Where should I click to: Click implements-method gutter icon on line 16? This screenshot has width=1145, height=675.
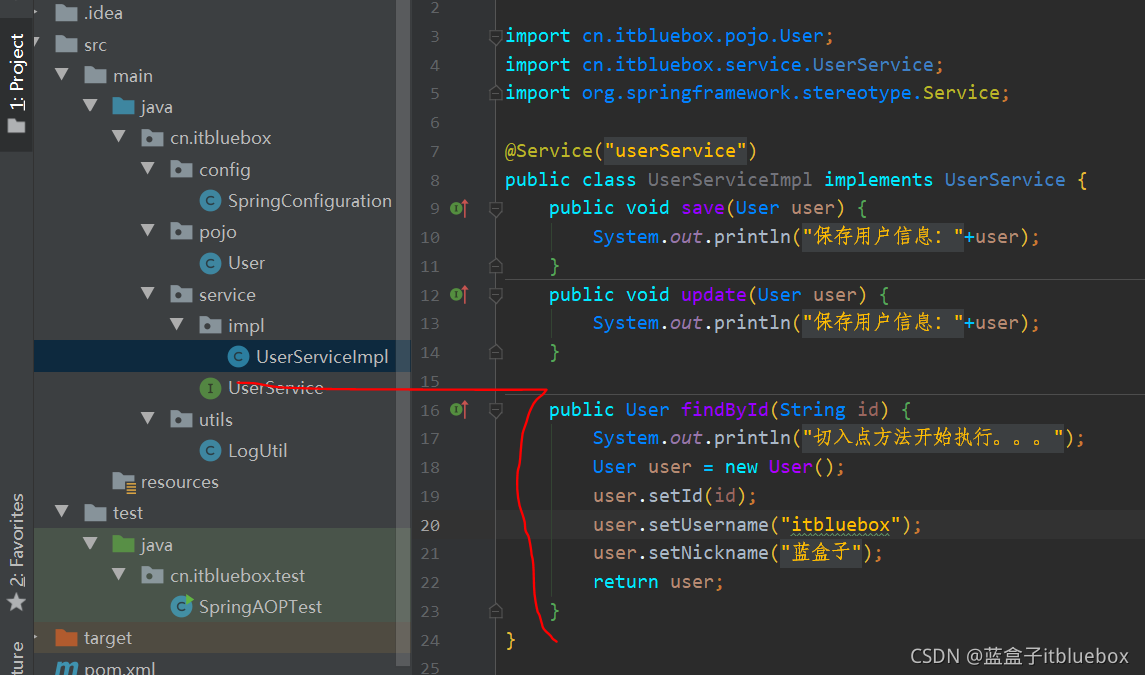click(459, 410)
